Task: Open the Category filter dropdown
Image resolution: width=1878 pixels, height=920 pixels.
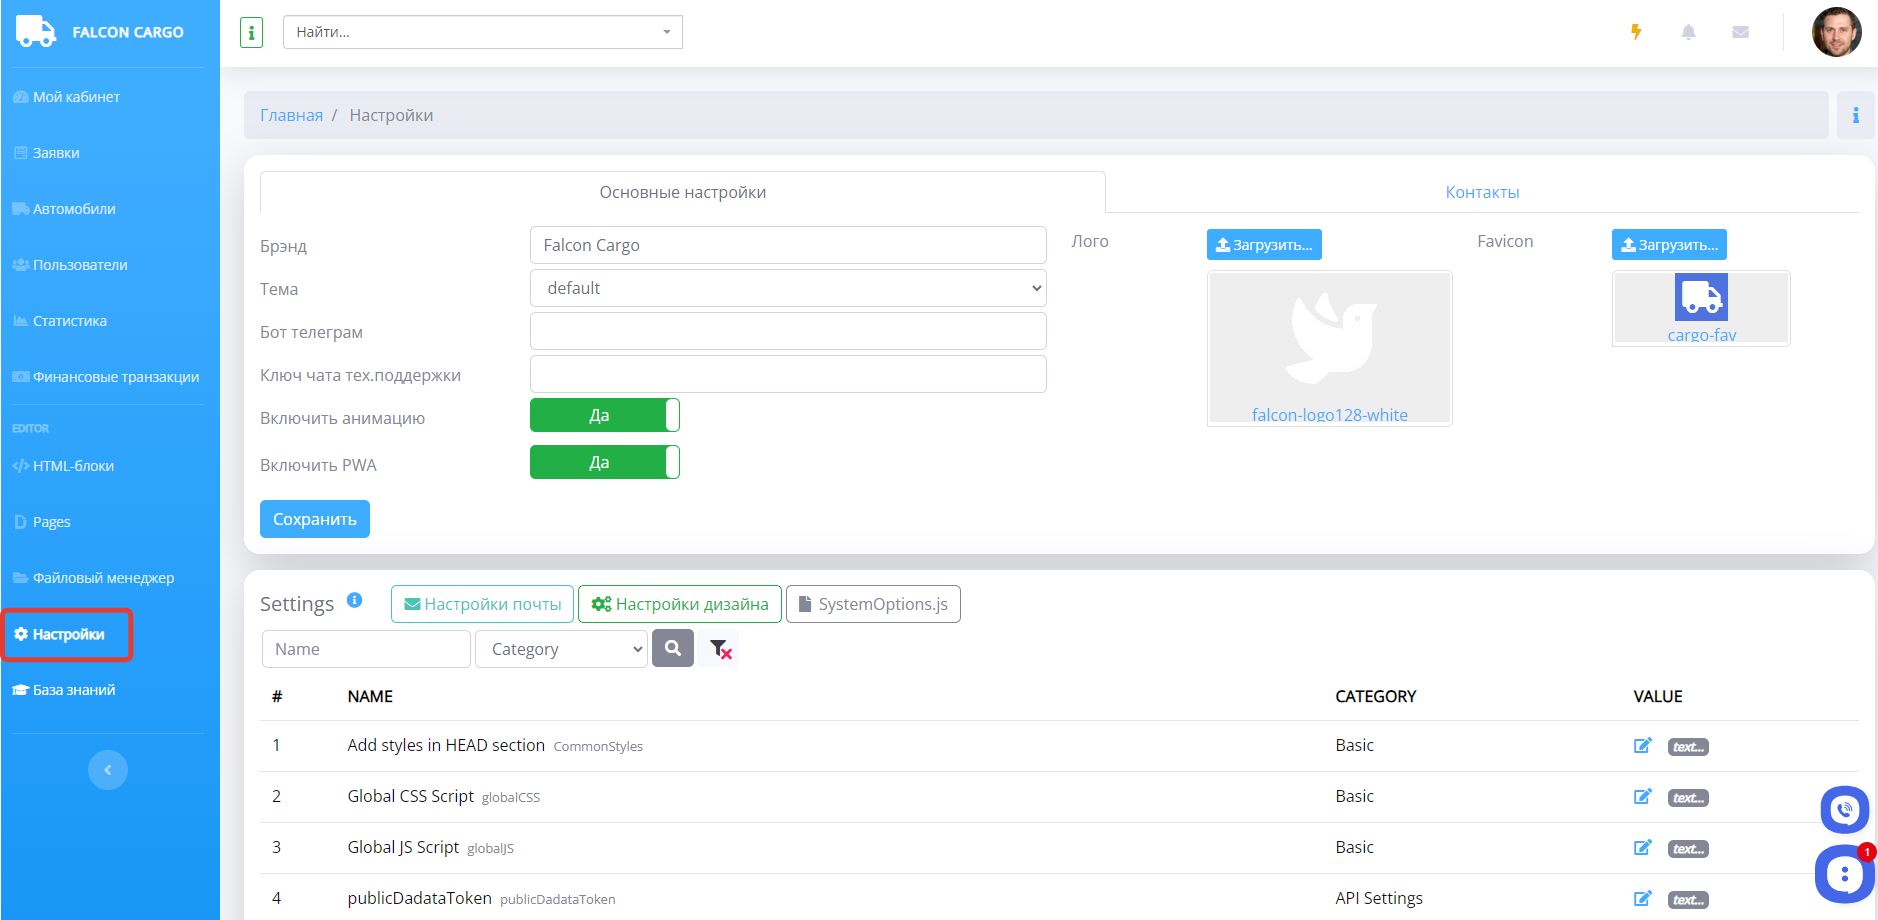Action: pos(561,650)
